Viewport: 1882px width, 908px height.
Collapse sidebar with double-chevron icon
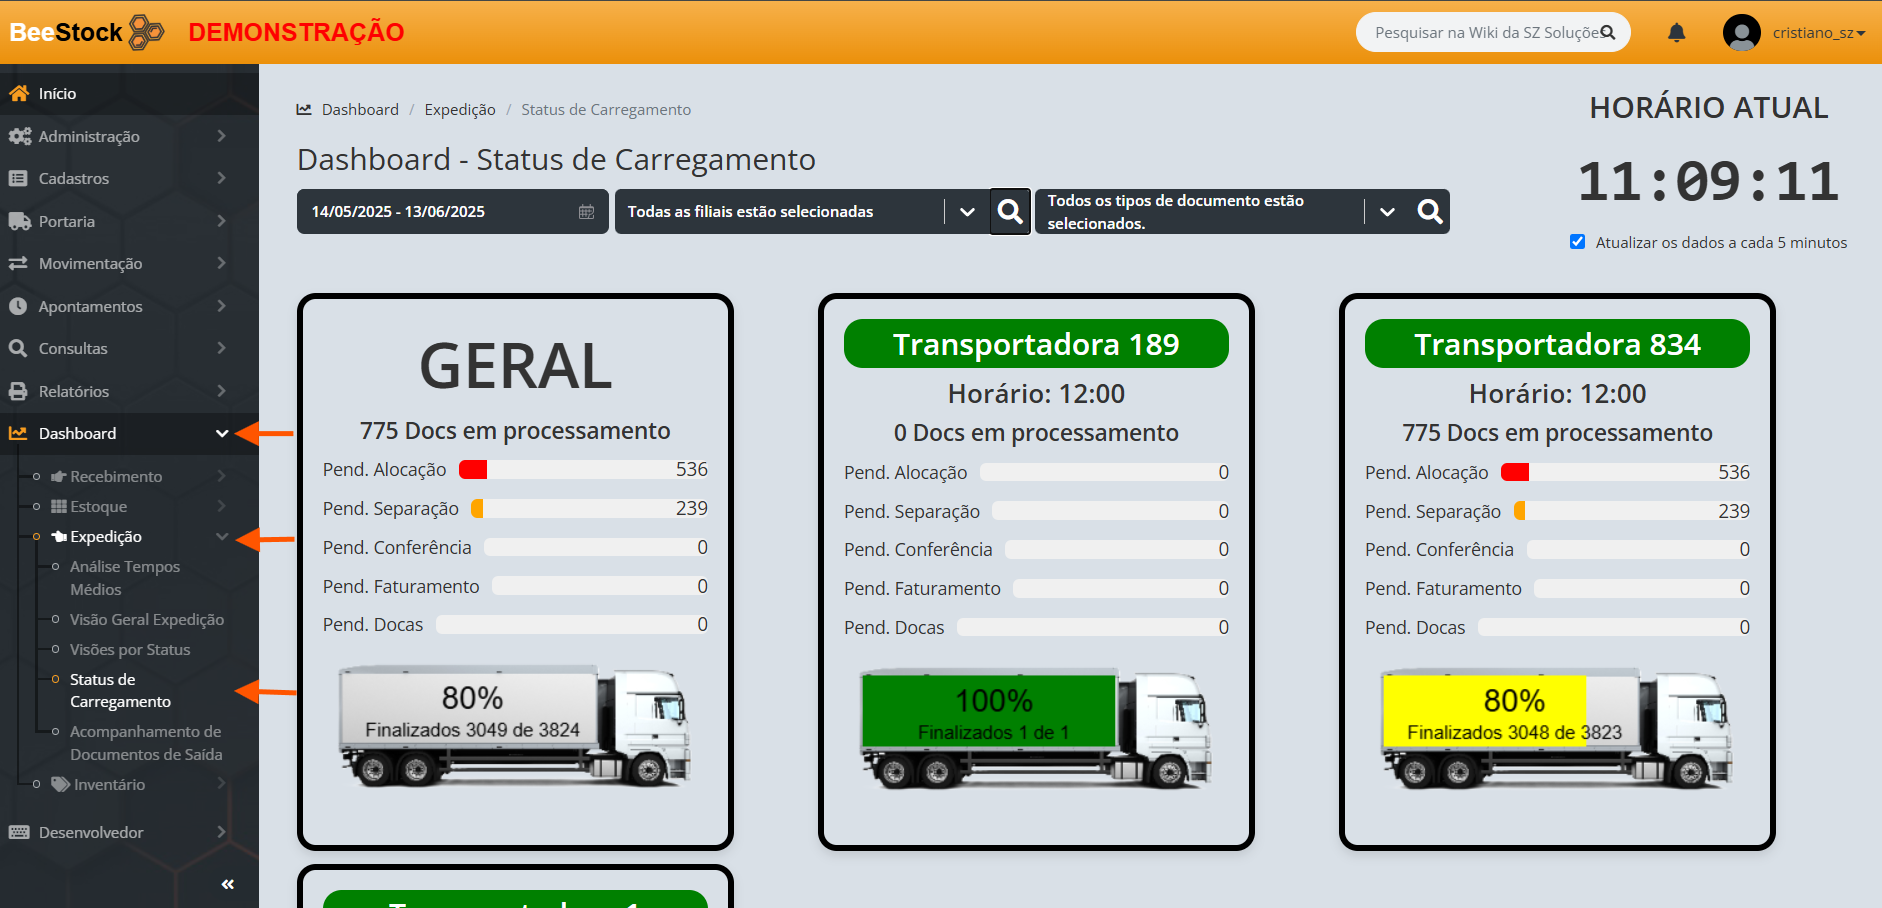click(x=227, y=884)
